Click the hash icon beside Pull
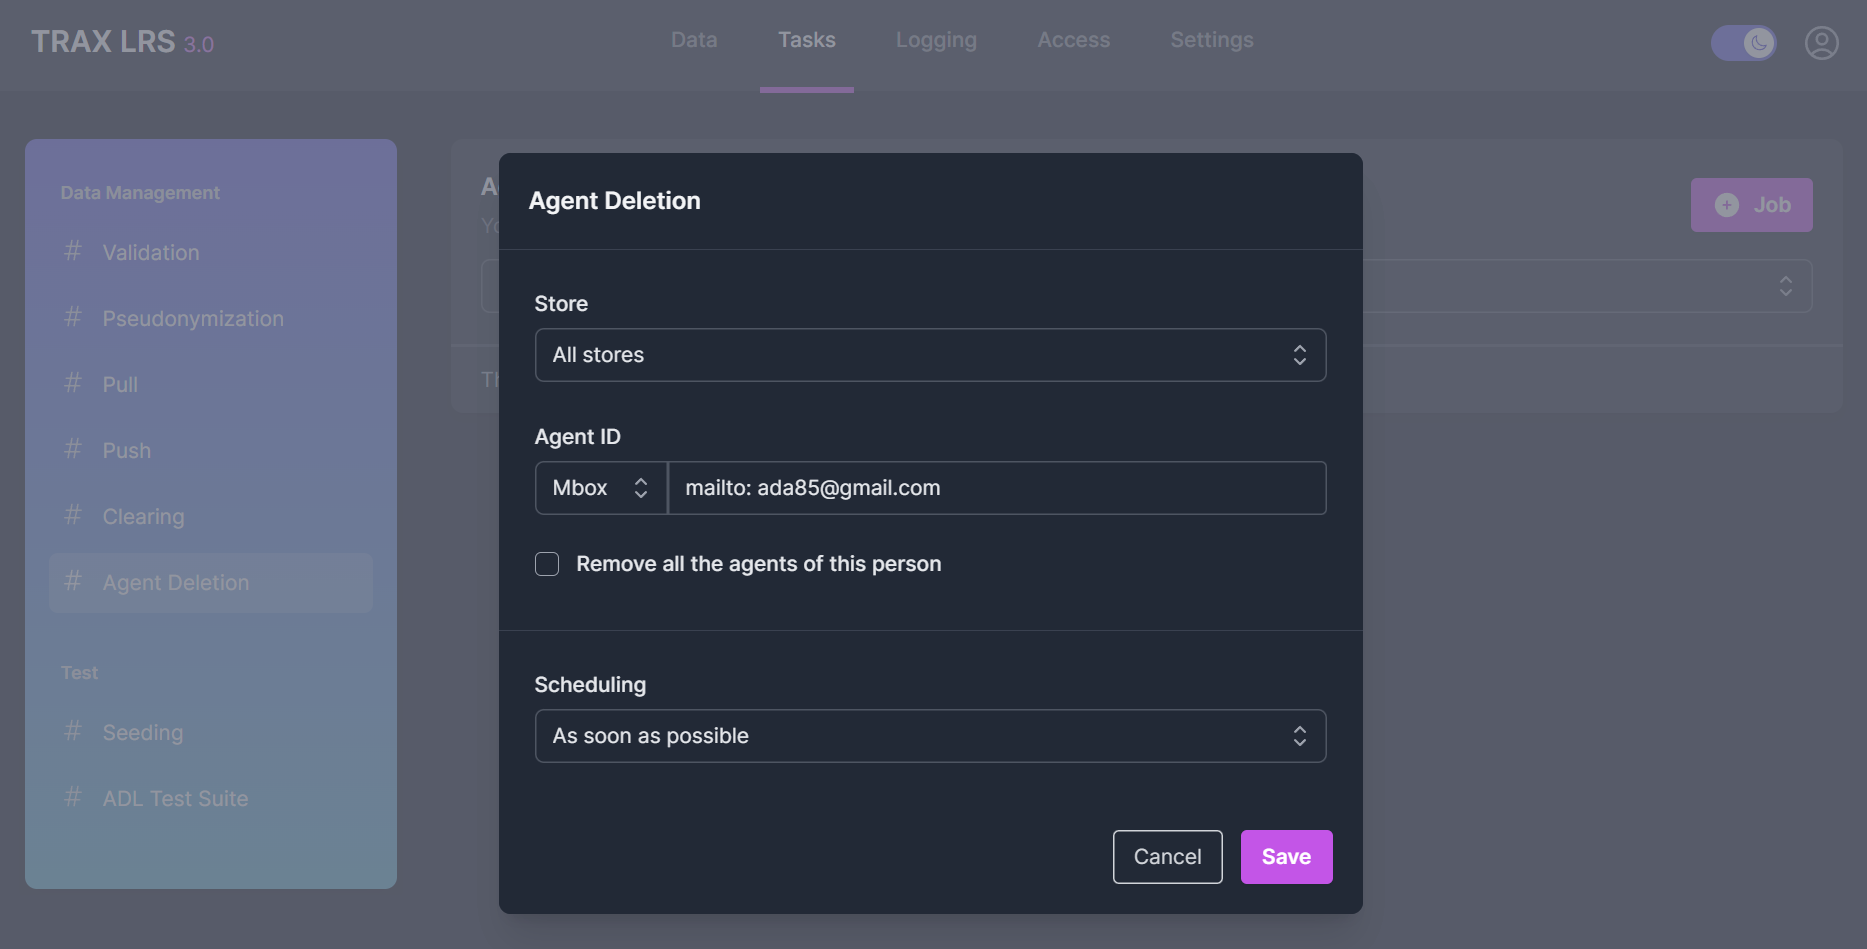 (73, 384)
